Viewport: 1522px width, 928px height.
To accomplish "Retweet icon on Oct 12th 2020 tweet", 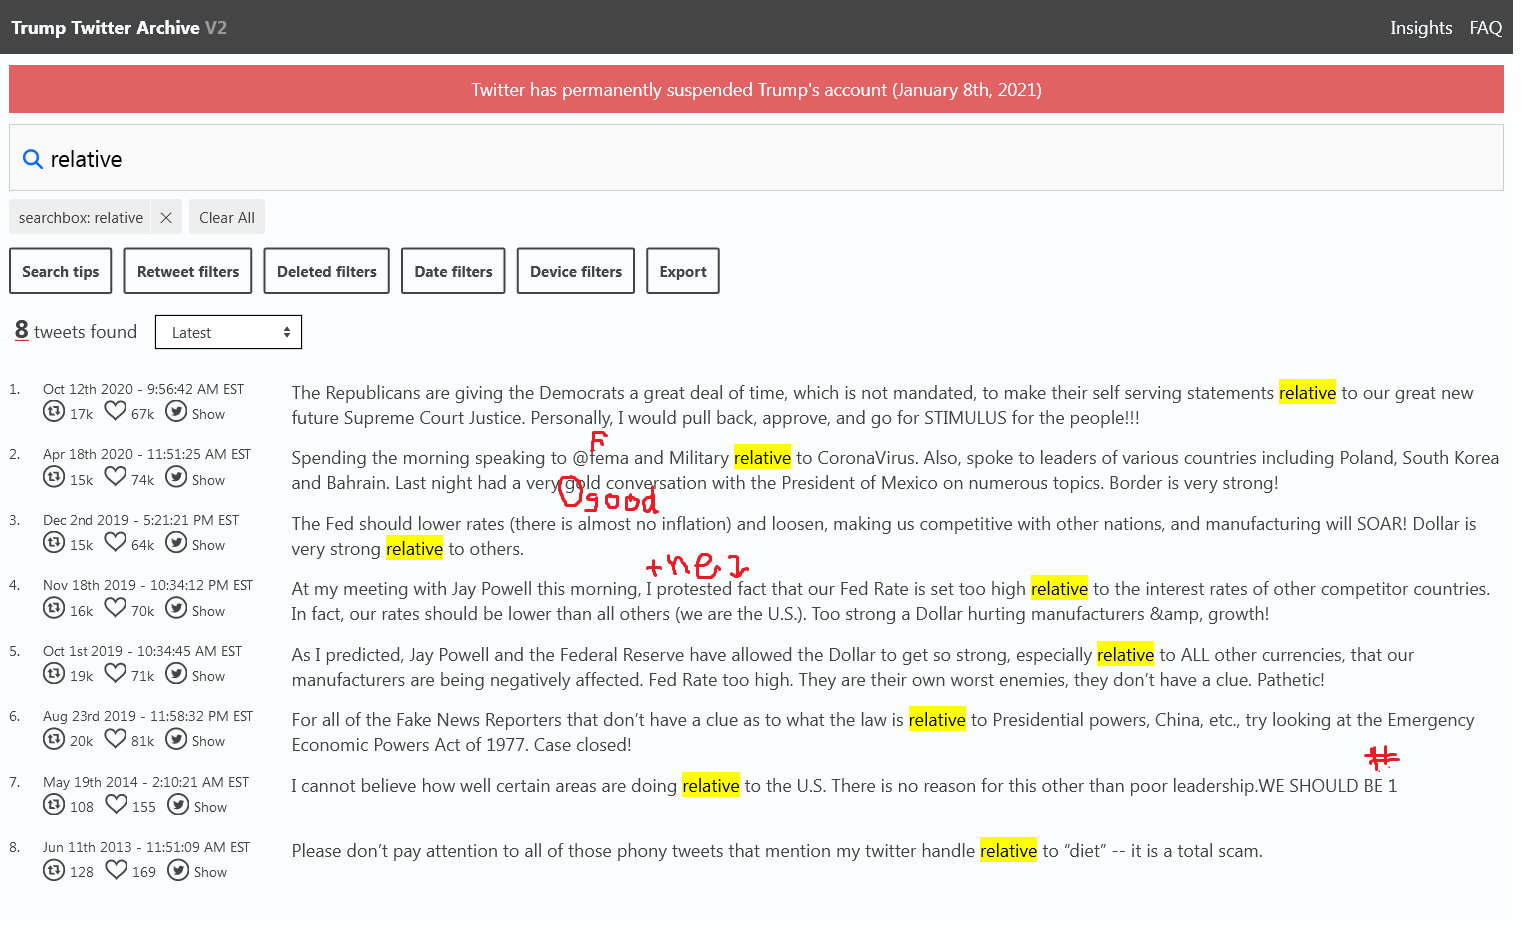I will (54, 412).
